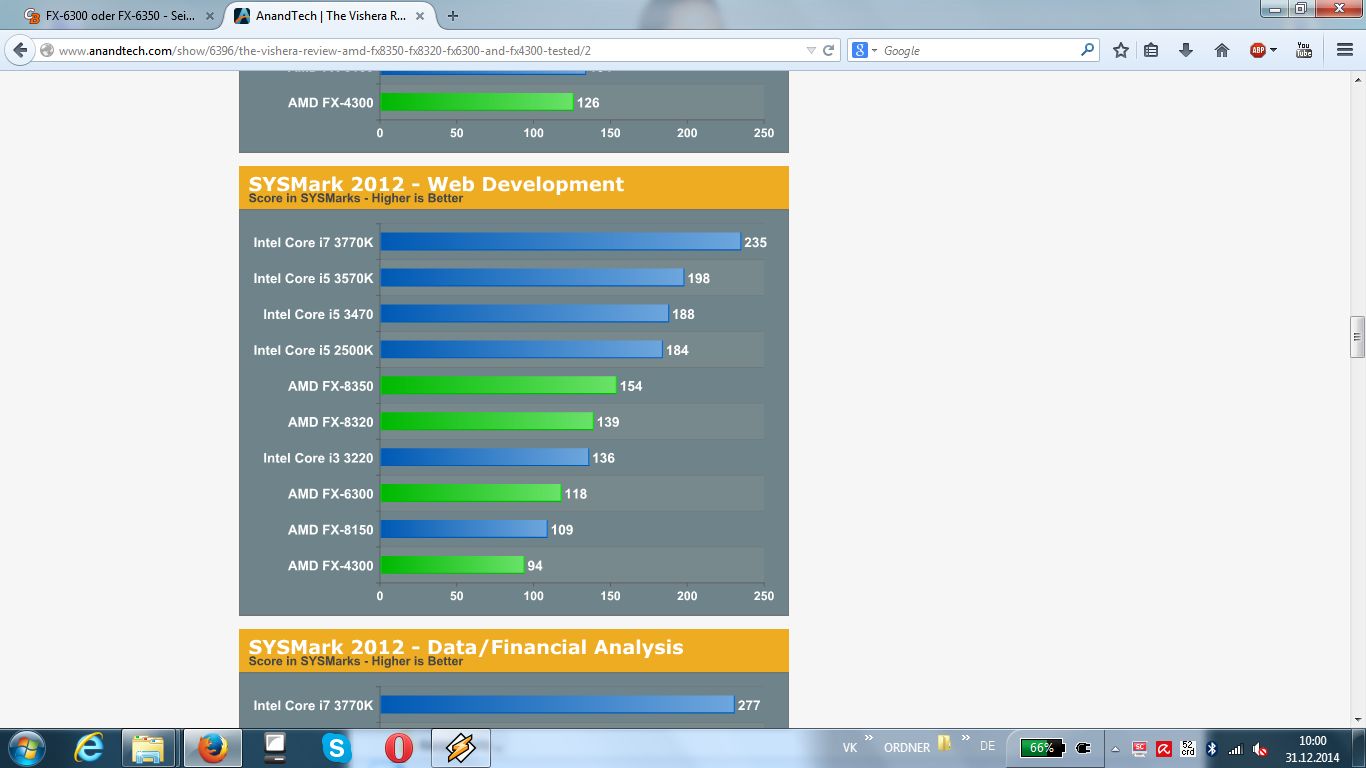Click the Intel Core i7 3770K 235 bar
The image size is (1366, 768).
tap(560, 242)
